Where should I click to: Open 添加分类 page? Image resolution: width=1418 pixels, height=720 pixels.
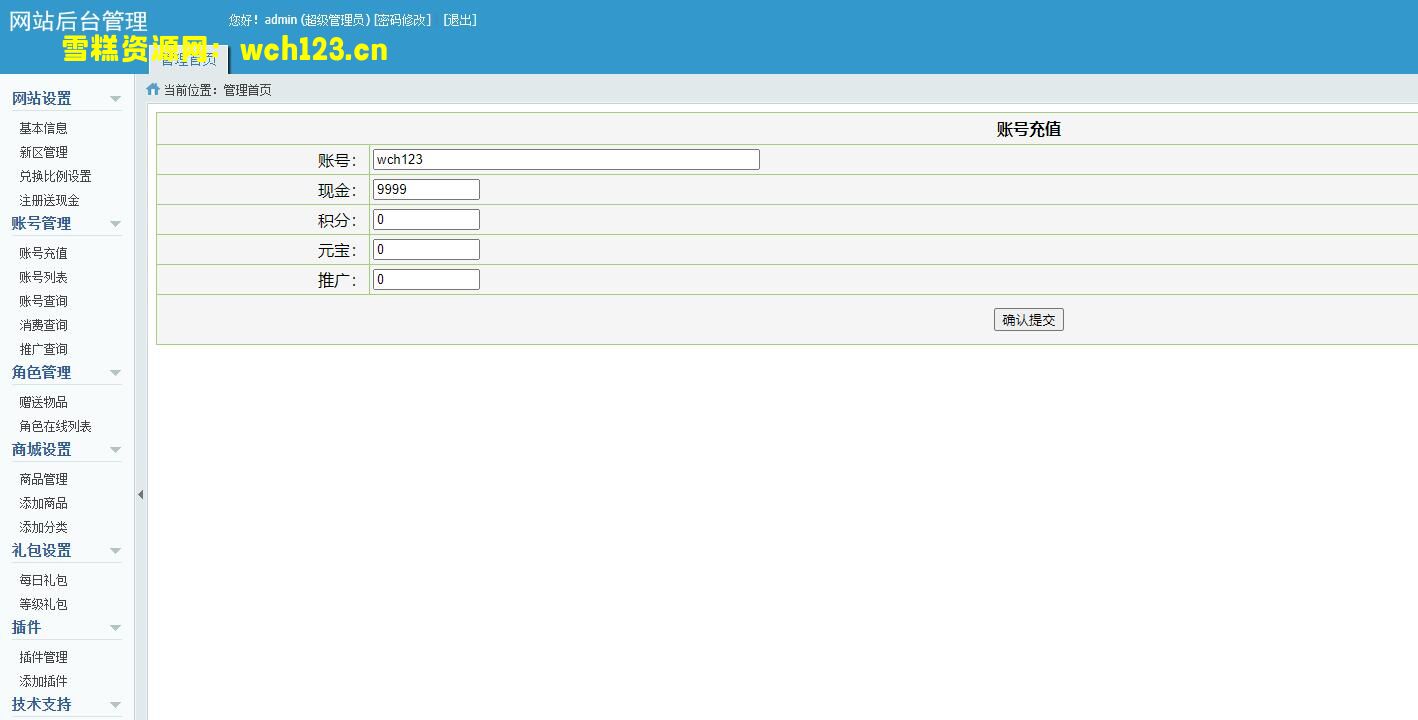(44, 527)
